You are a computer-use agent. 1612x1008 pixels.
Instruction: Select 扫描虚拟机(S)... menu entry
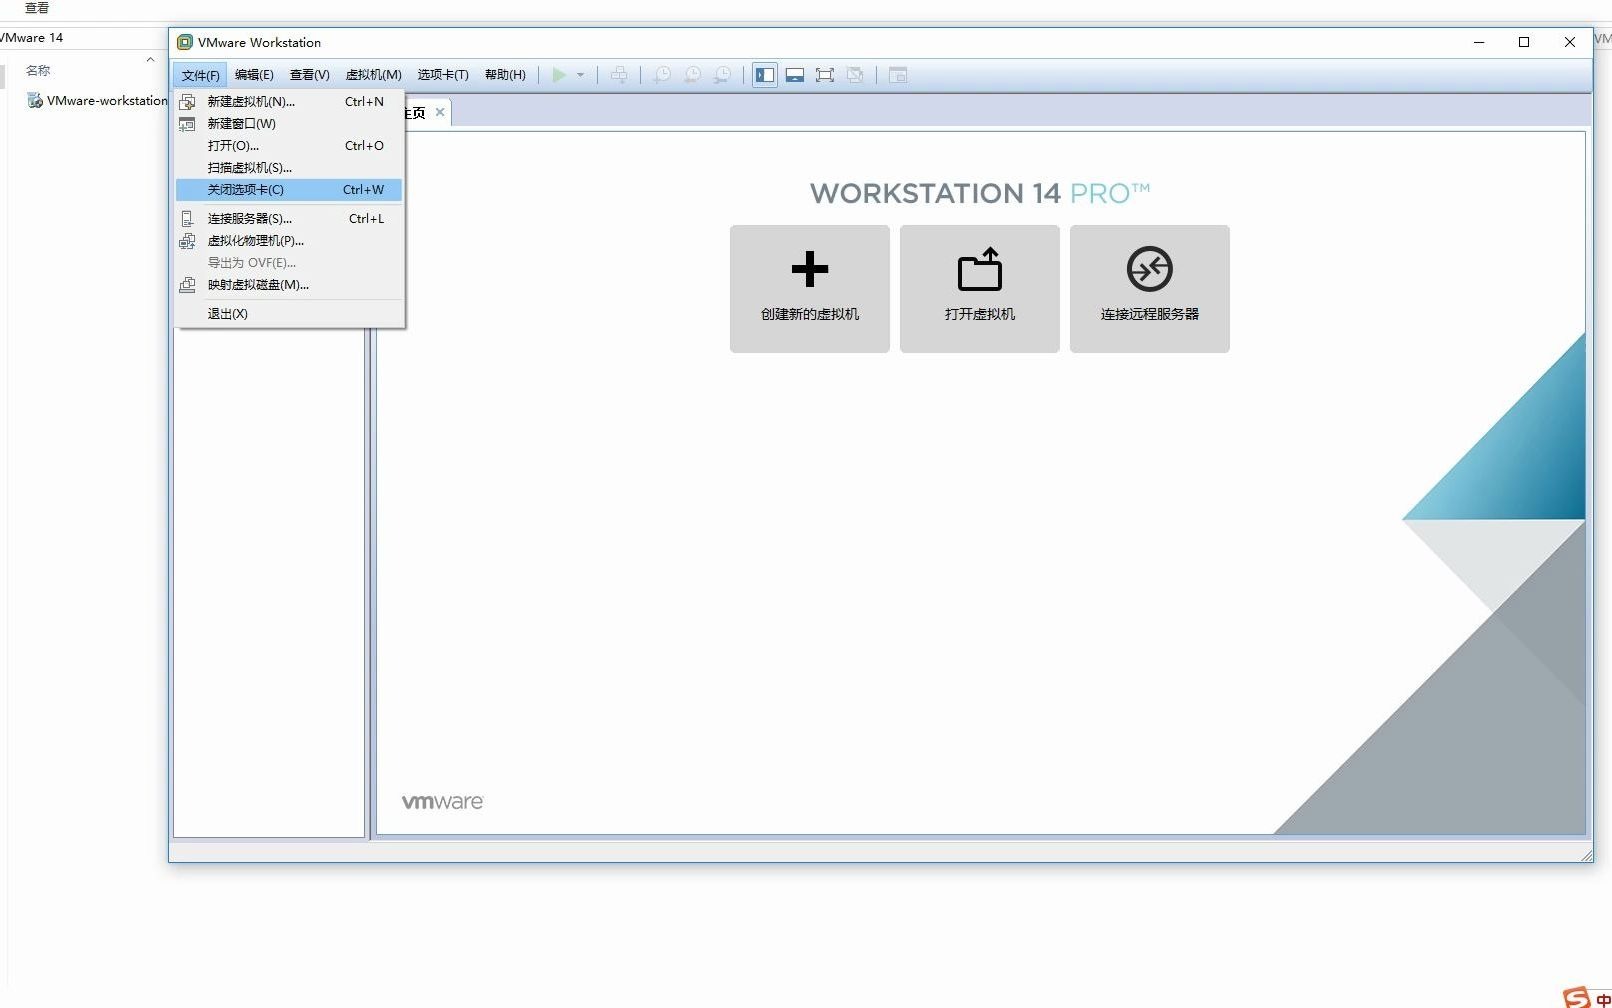click(289, 167)
